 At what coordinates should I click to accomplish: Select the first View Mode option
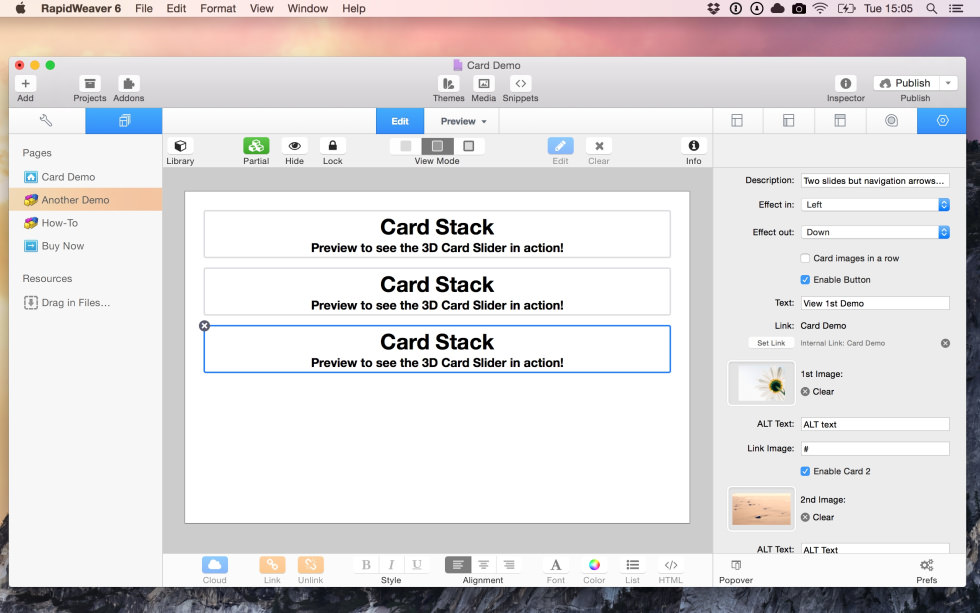pyautogui.click(x=406, y=146)
